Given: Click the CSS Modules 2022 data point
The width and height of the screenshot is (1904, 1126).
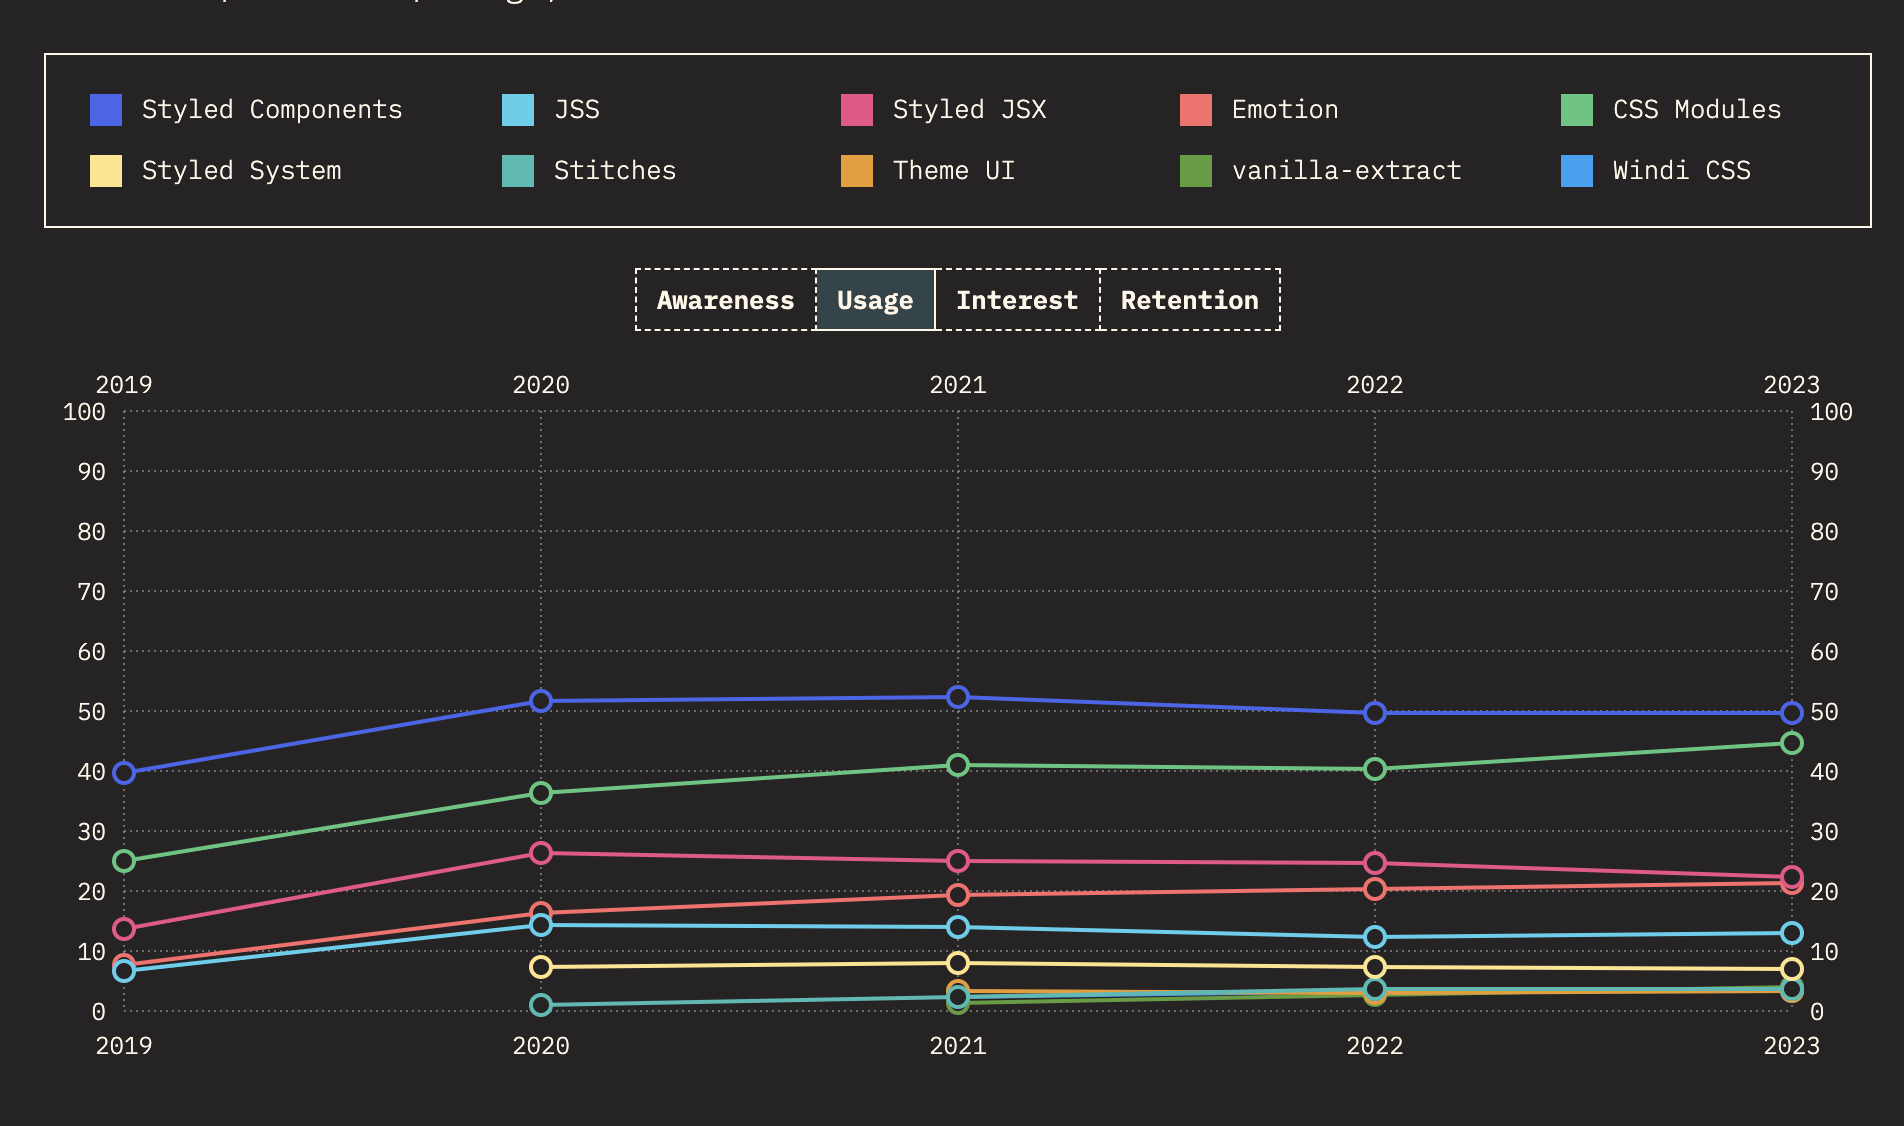Looking at the screenshot, I should click(x=1375, y=769).
